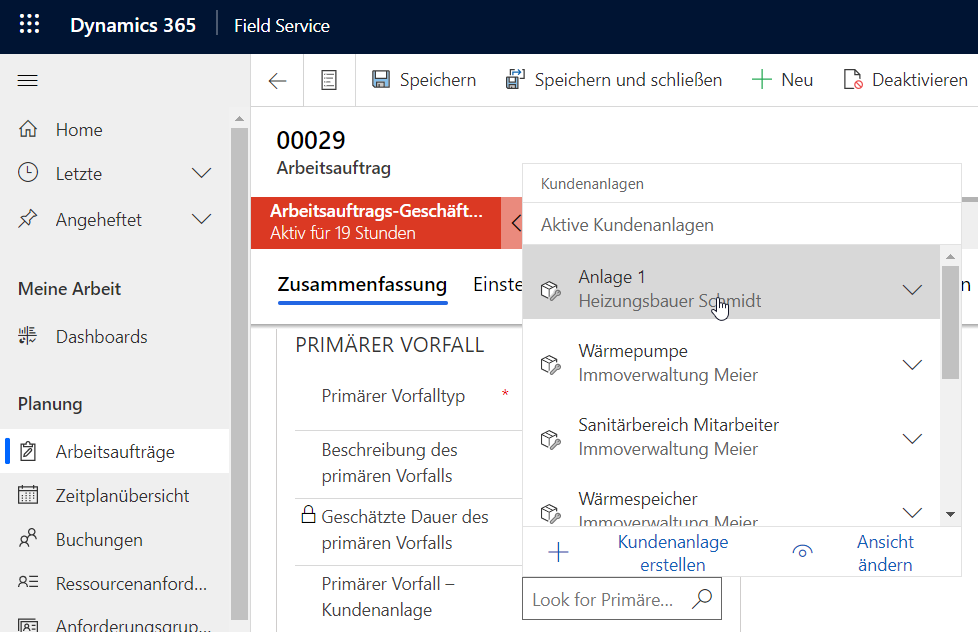Click the plus icon for Kundenanlage erstellen

558,552
